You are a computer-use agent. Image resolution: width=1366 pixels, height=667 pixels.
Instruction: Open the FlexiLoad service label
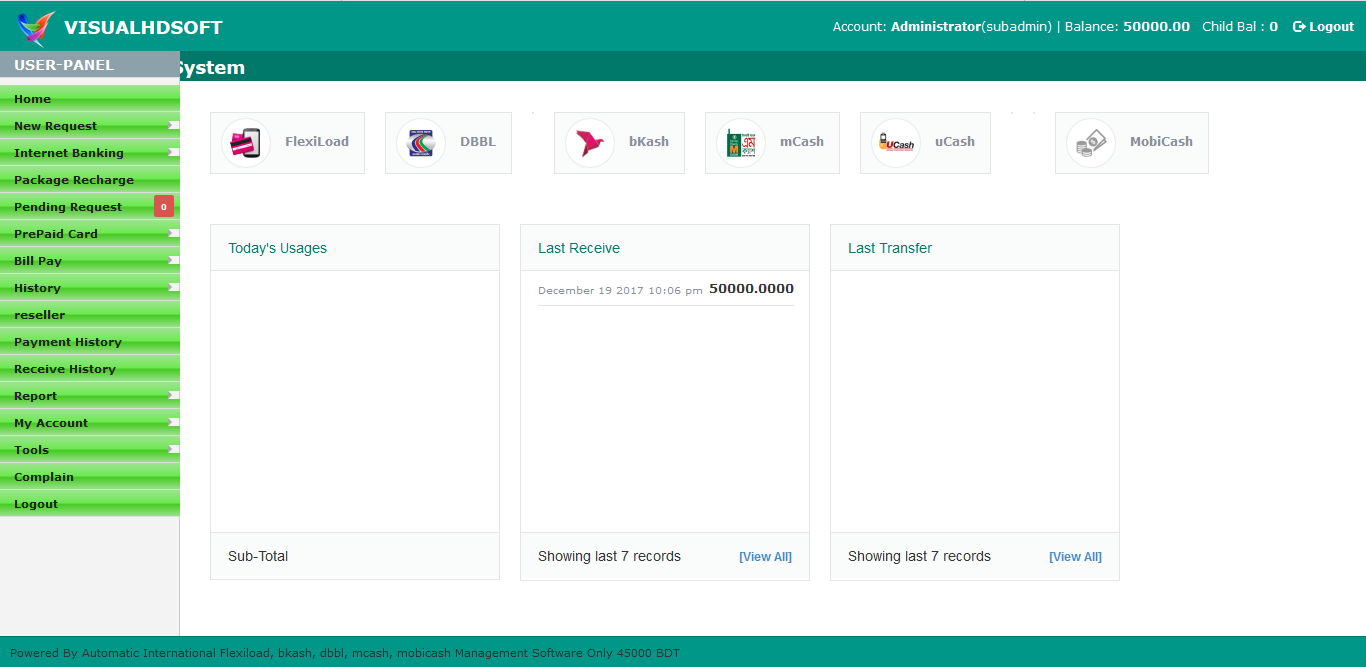[317, 142]
